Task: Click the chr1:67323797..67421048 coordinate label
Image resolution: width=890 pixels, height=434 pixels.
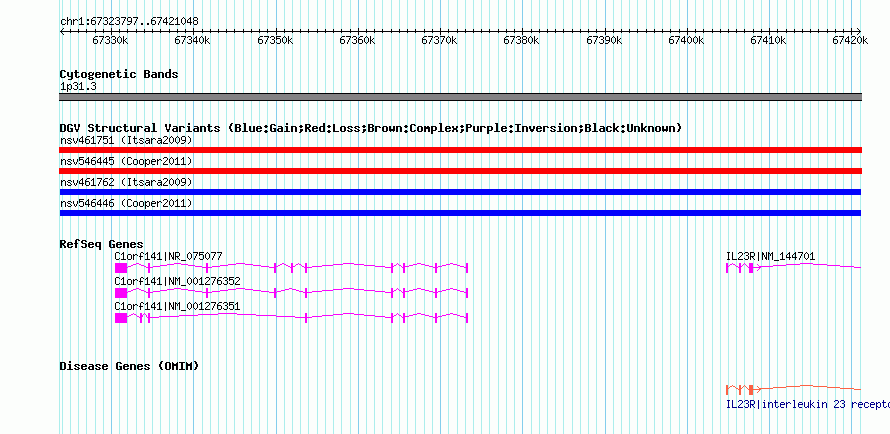Action: coord(129,22)
